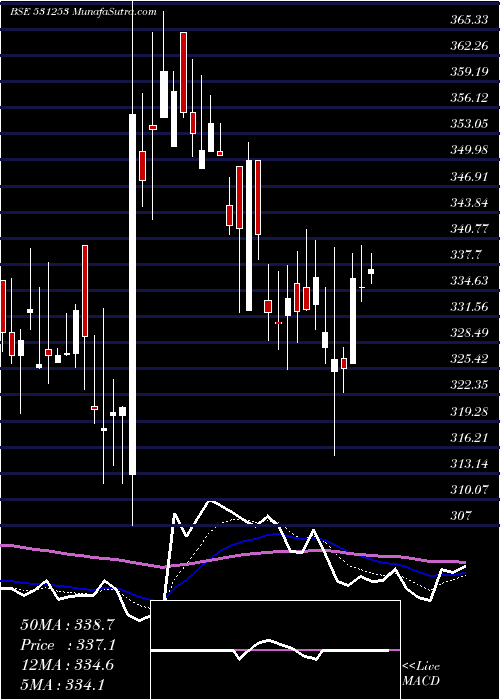The width and height of the screenshot is (500, 700).
Task: Click the 362.26 price axis label
Action: coord(470,46)
